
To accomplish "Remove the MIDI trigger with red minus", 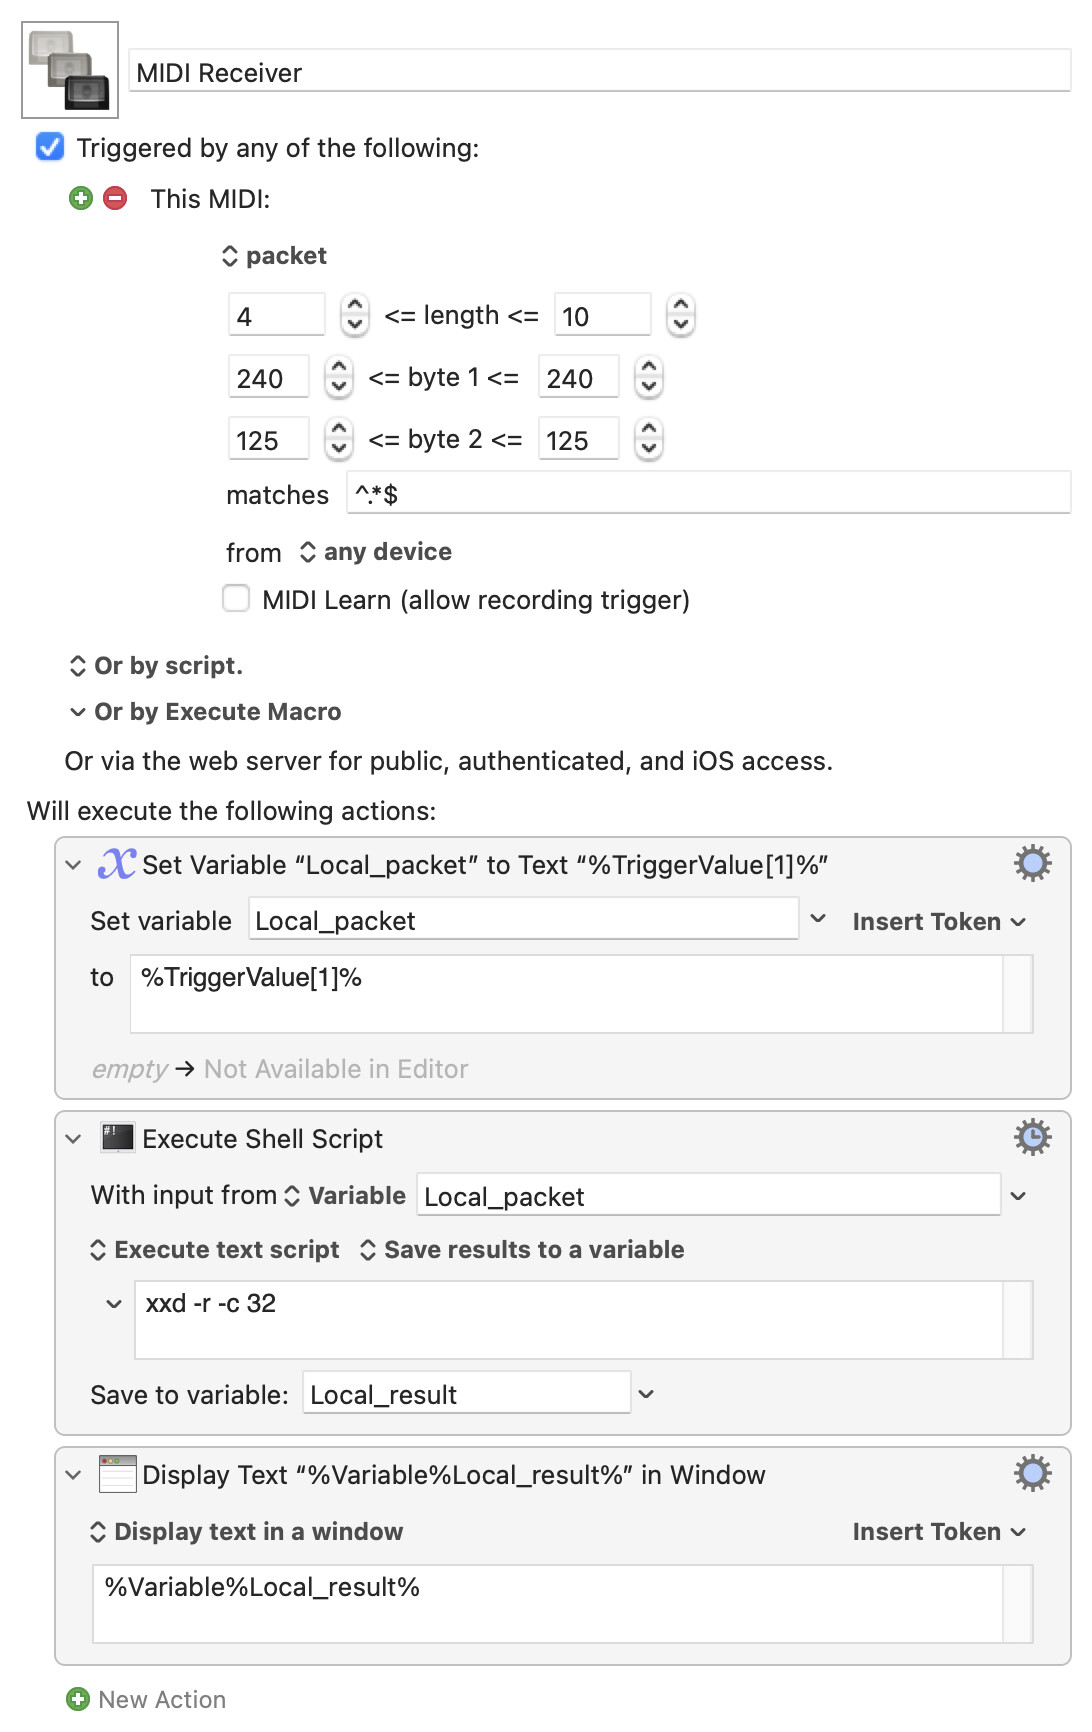I will tap(115, 198).
